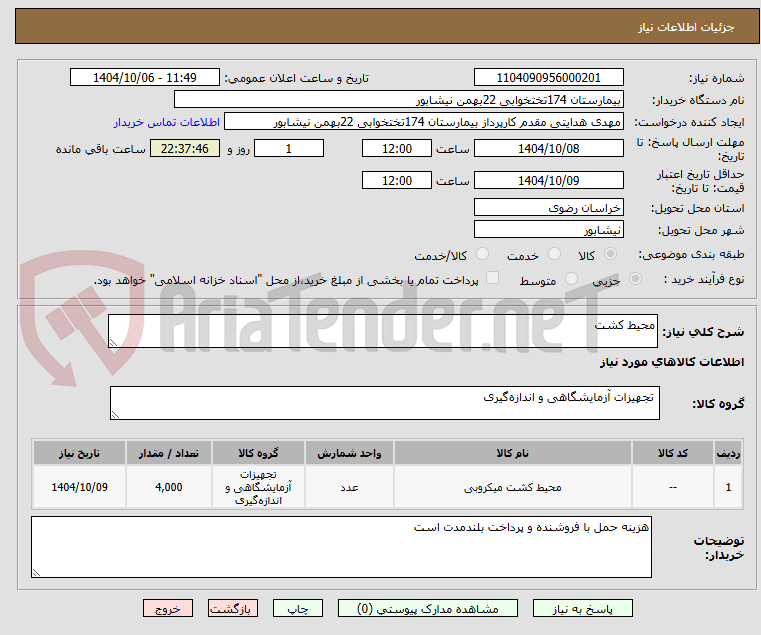Viewport: 761px width, 635px height.
Task: Click the خروج exit button
Action: (168, 608)
